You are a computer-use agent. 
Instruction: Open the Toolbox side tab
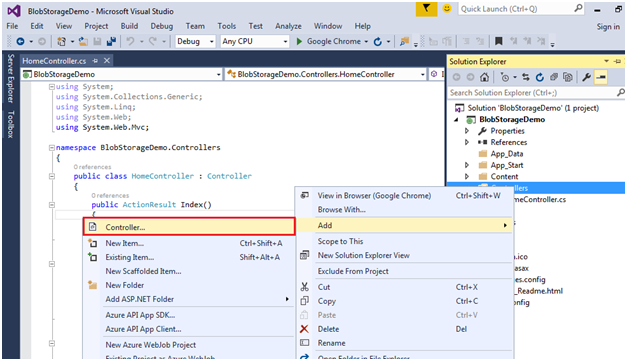click(11, 125)
